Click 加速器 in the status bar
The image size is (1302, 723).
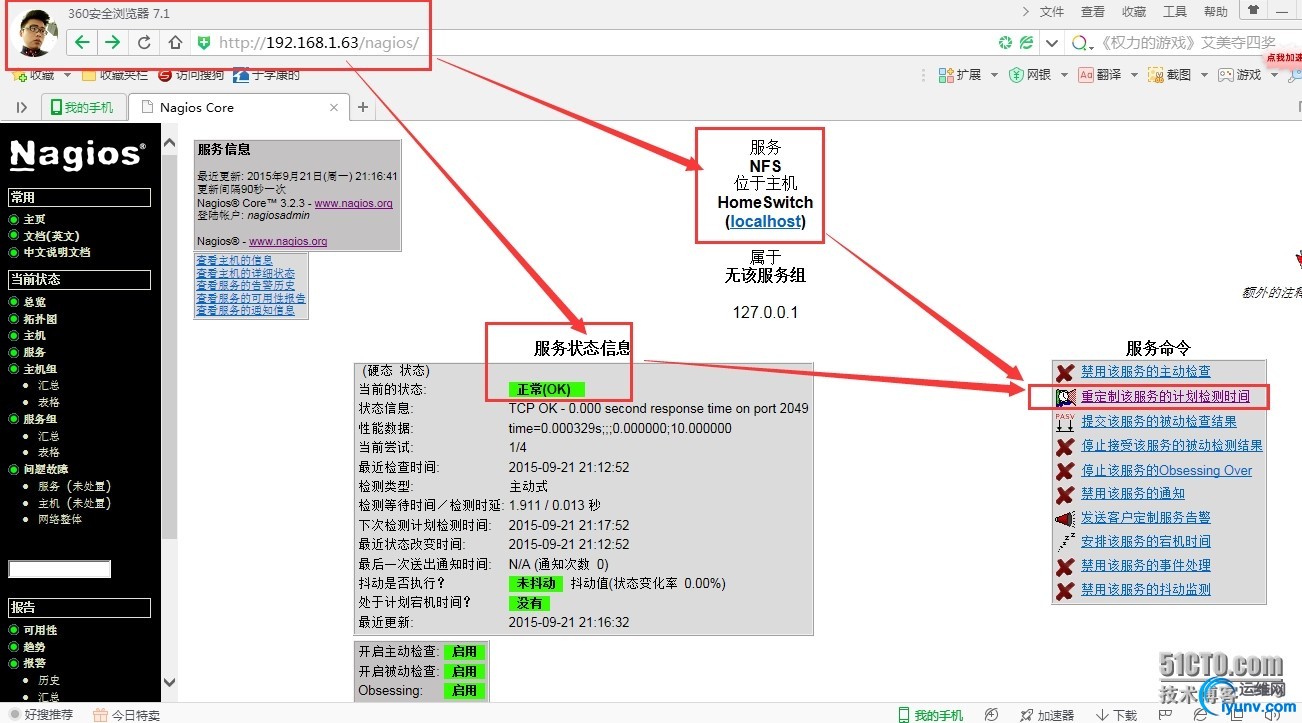point(1046,715)
